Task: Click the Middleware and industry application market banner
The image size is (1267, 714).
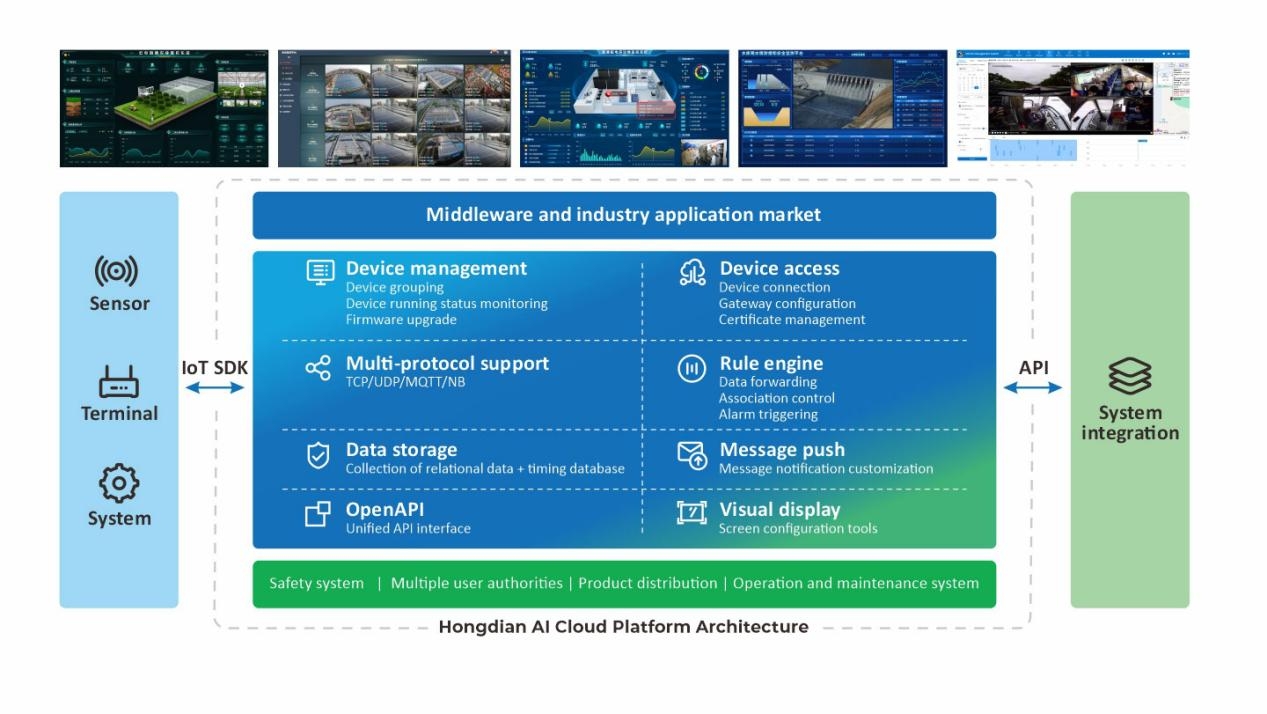Action: pos(623,215)
